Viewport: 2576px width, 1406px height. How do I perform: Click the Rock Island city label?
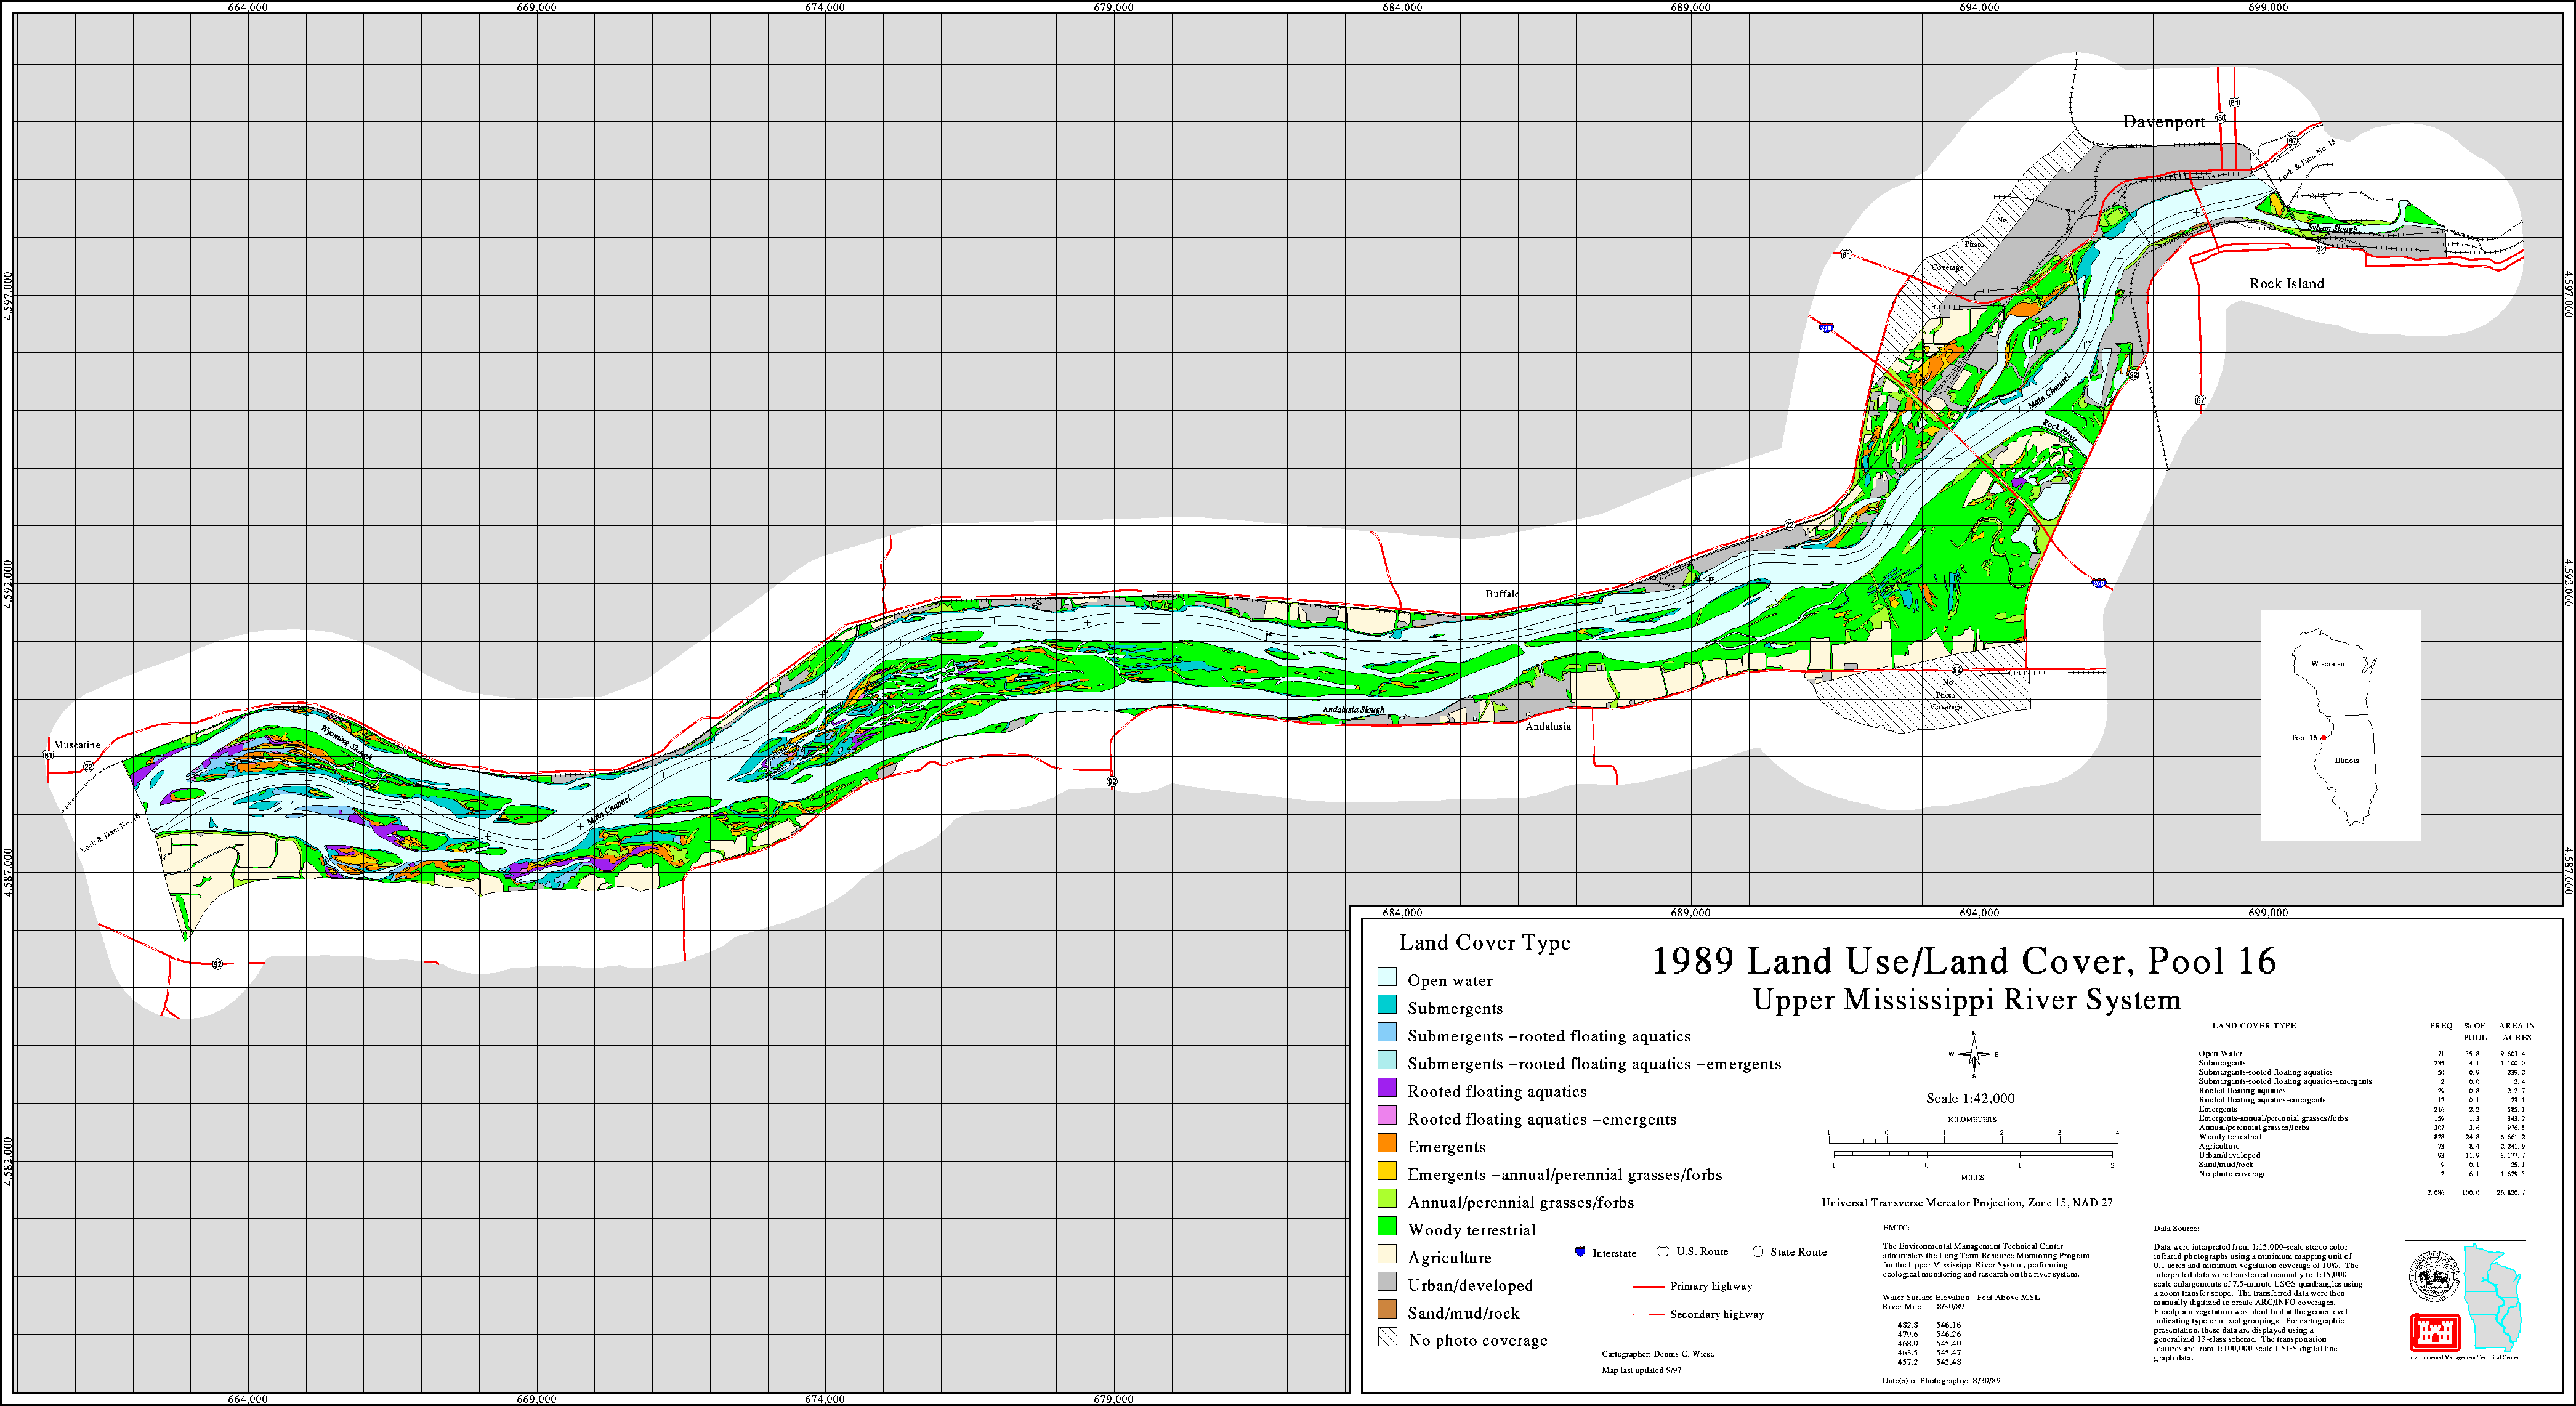[2286, 284]
